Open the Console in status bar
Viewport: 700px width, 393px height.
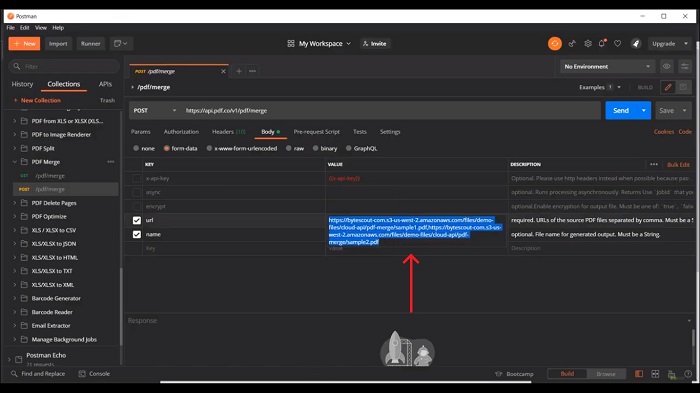(x=94, y=374)
